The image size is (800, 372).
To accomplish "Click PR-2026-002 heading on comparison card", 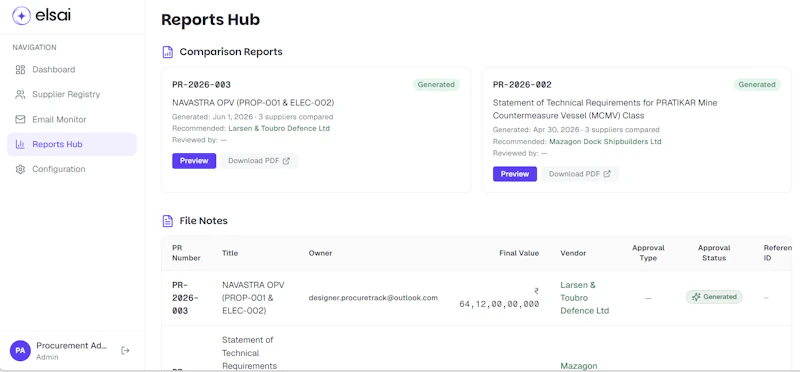I will coord(522,85).
